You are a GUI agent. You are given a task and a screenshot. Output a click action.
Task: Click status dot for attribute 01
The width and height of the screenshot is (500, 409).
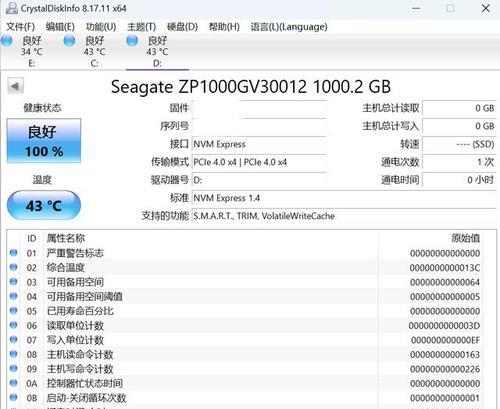[14, 253]
